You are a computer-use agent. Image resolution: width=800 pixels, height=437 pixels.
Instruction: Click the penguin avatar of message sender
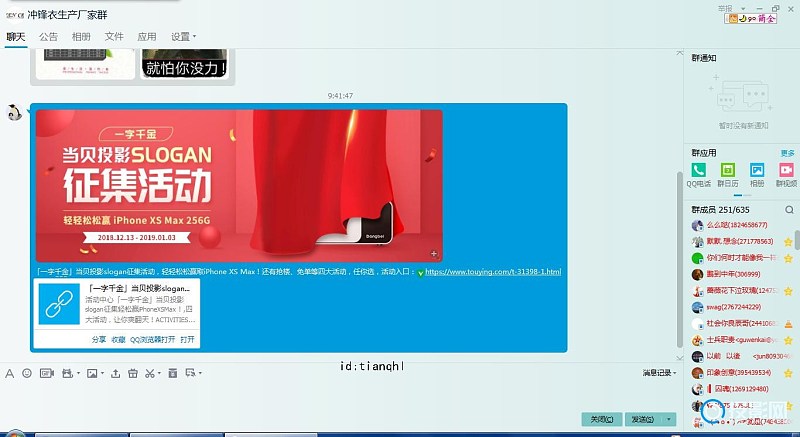pyautogui.click(x=14, y=113)
